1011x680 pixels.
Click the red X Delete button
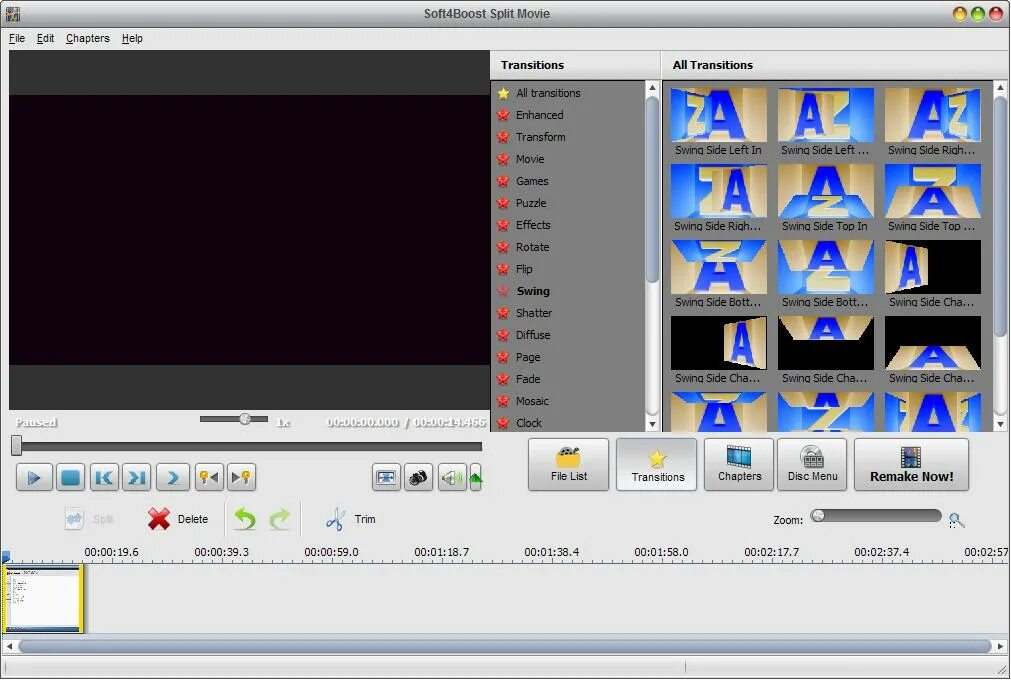tap(177, 519)
